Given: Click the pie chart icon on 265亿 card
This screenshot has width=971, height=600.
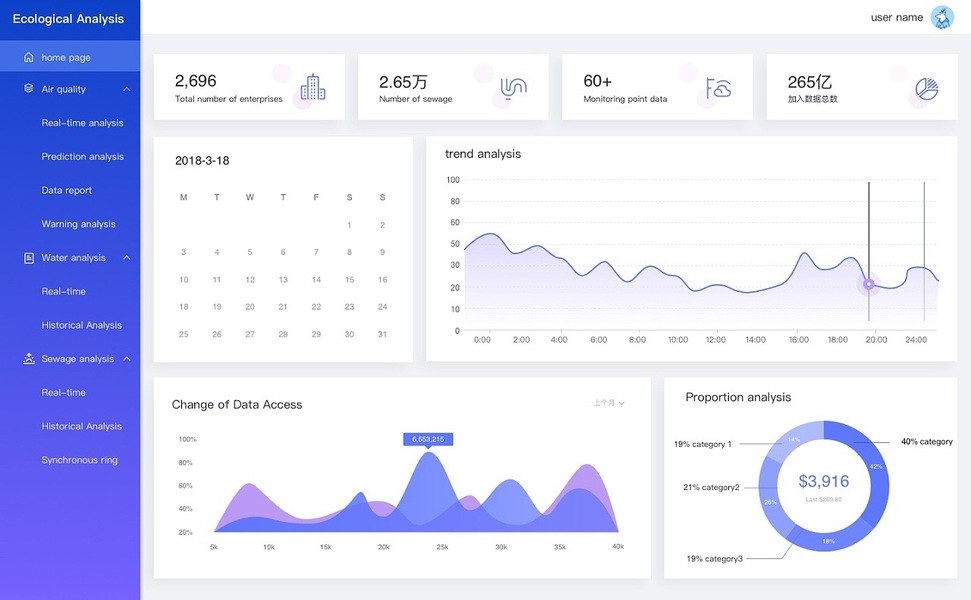Looking at the screenshot, I should click(x=927, y=89).
